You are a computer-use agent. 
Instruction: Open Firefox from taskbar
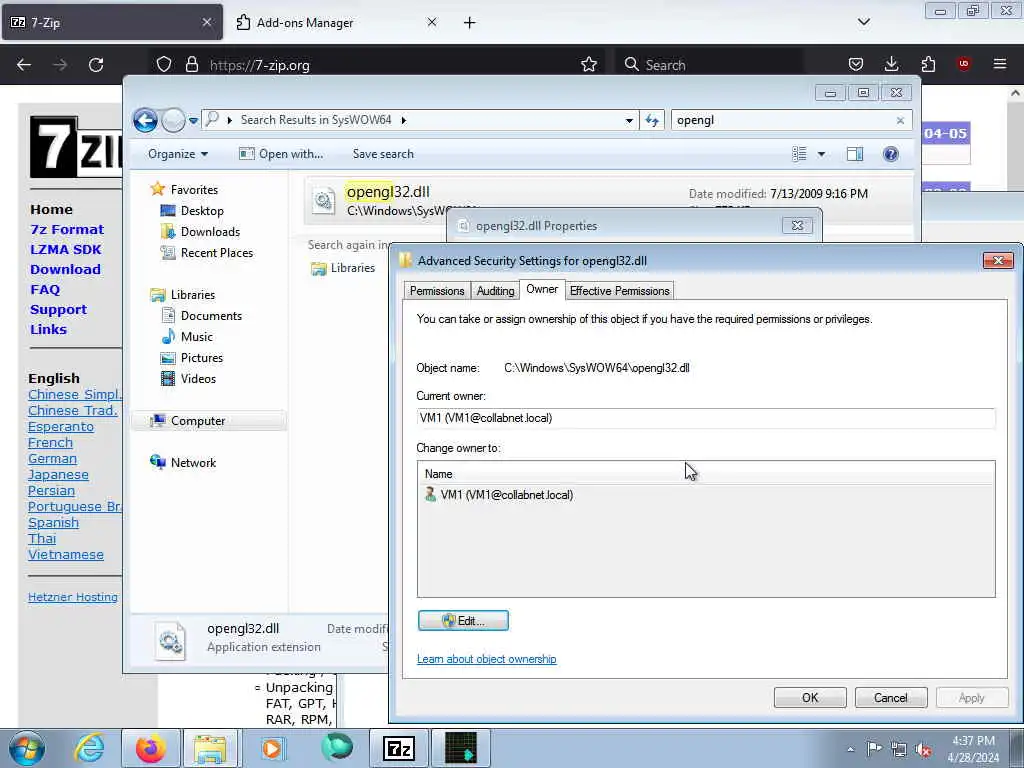pyautogui.click(x=150, y=748)
